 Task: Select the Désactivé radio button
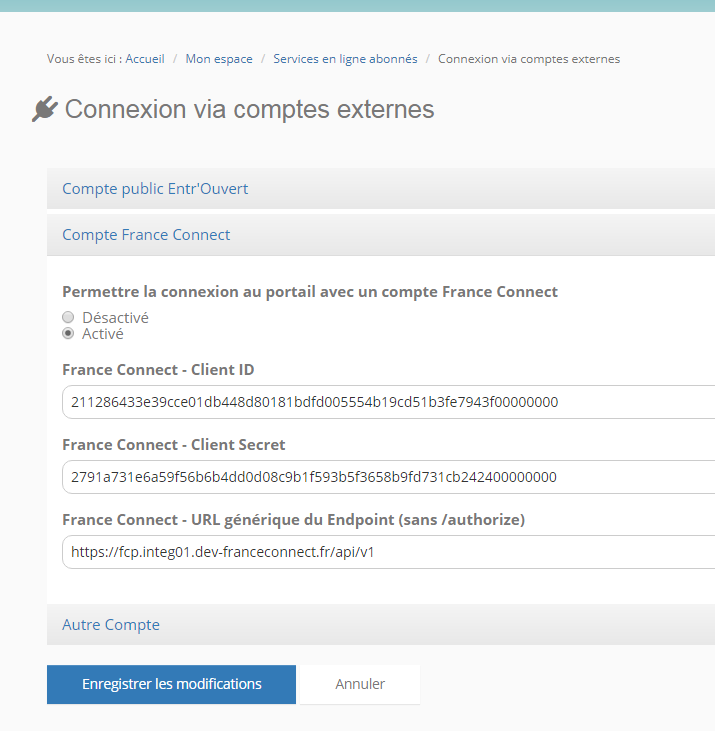(x=68, y=317)
